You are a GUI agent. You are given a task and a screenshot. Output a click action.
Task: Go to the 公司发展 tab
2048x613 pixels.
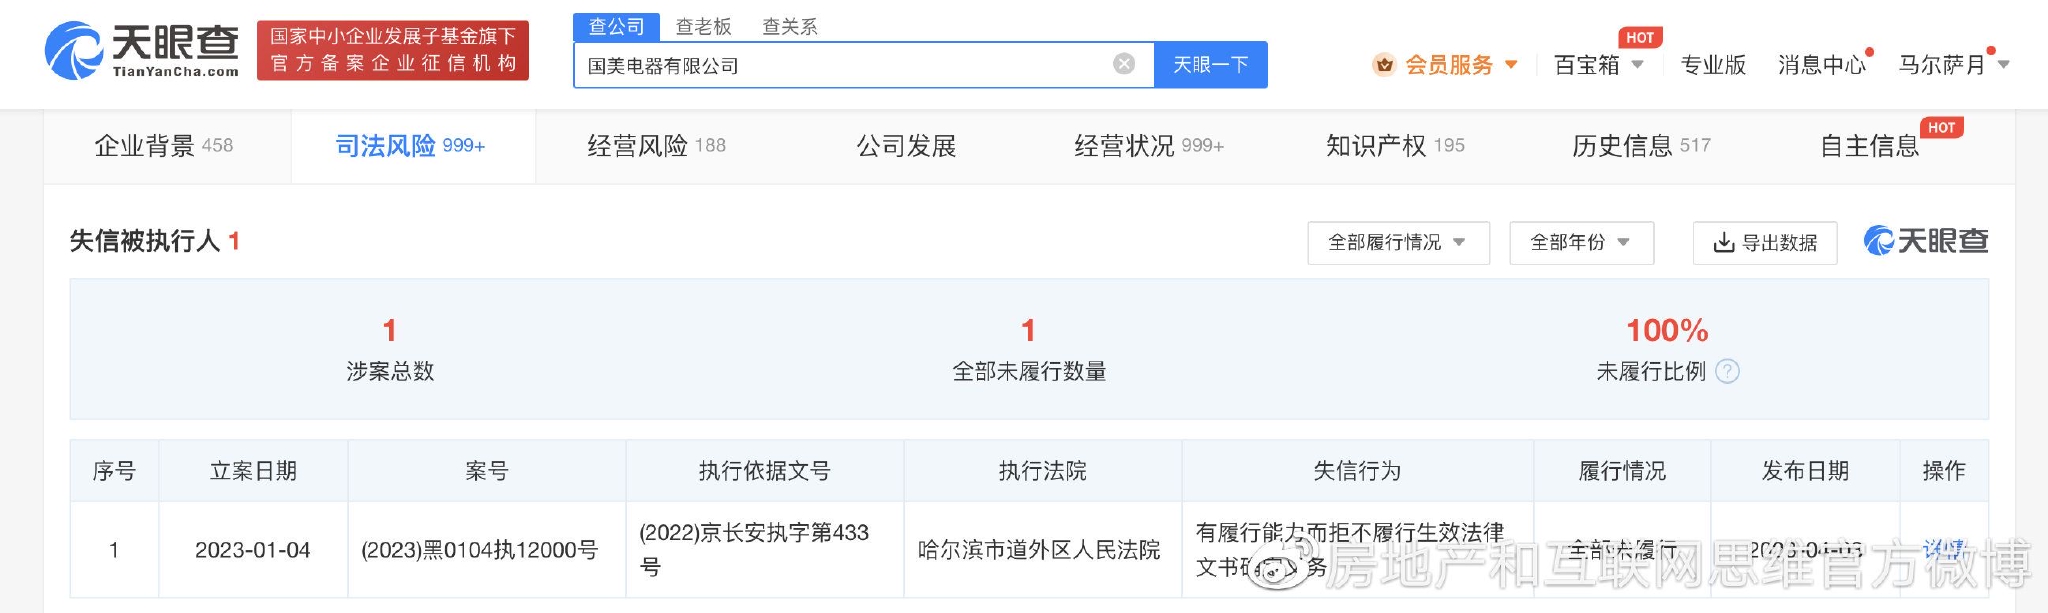[x=906, y=146]
